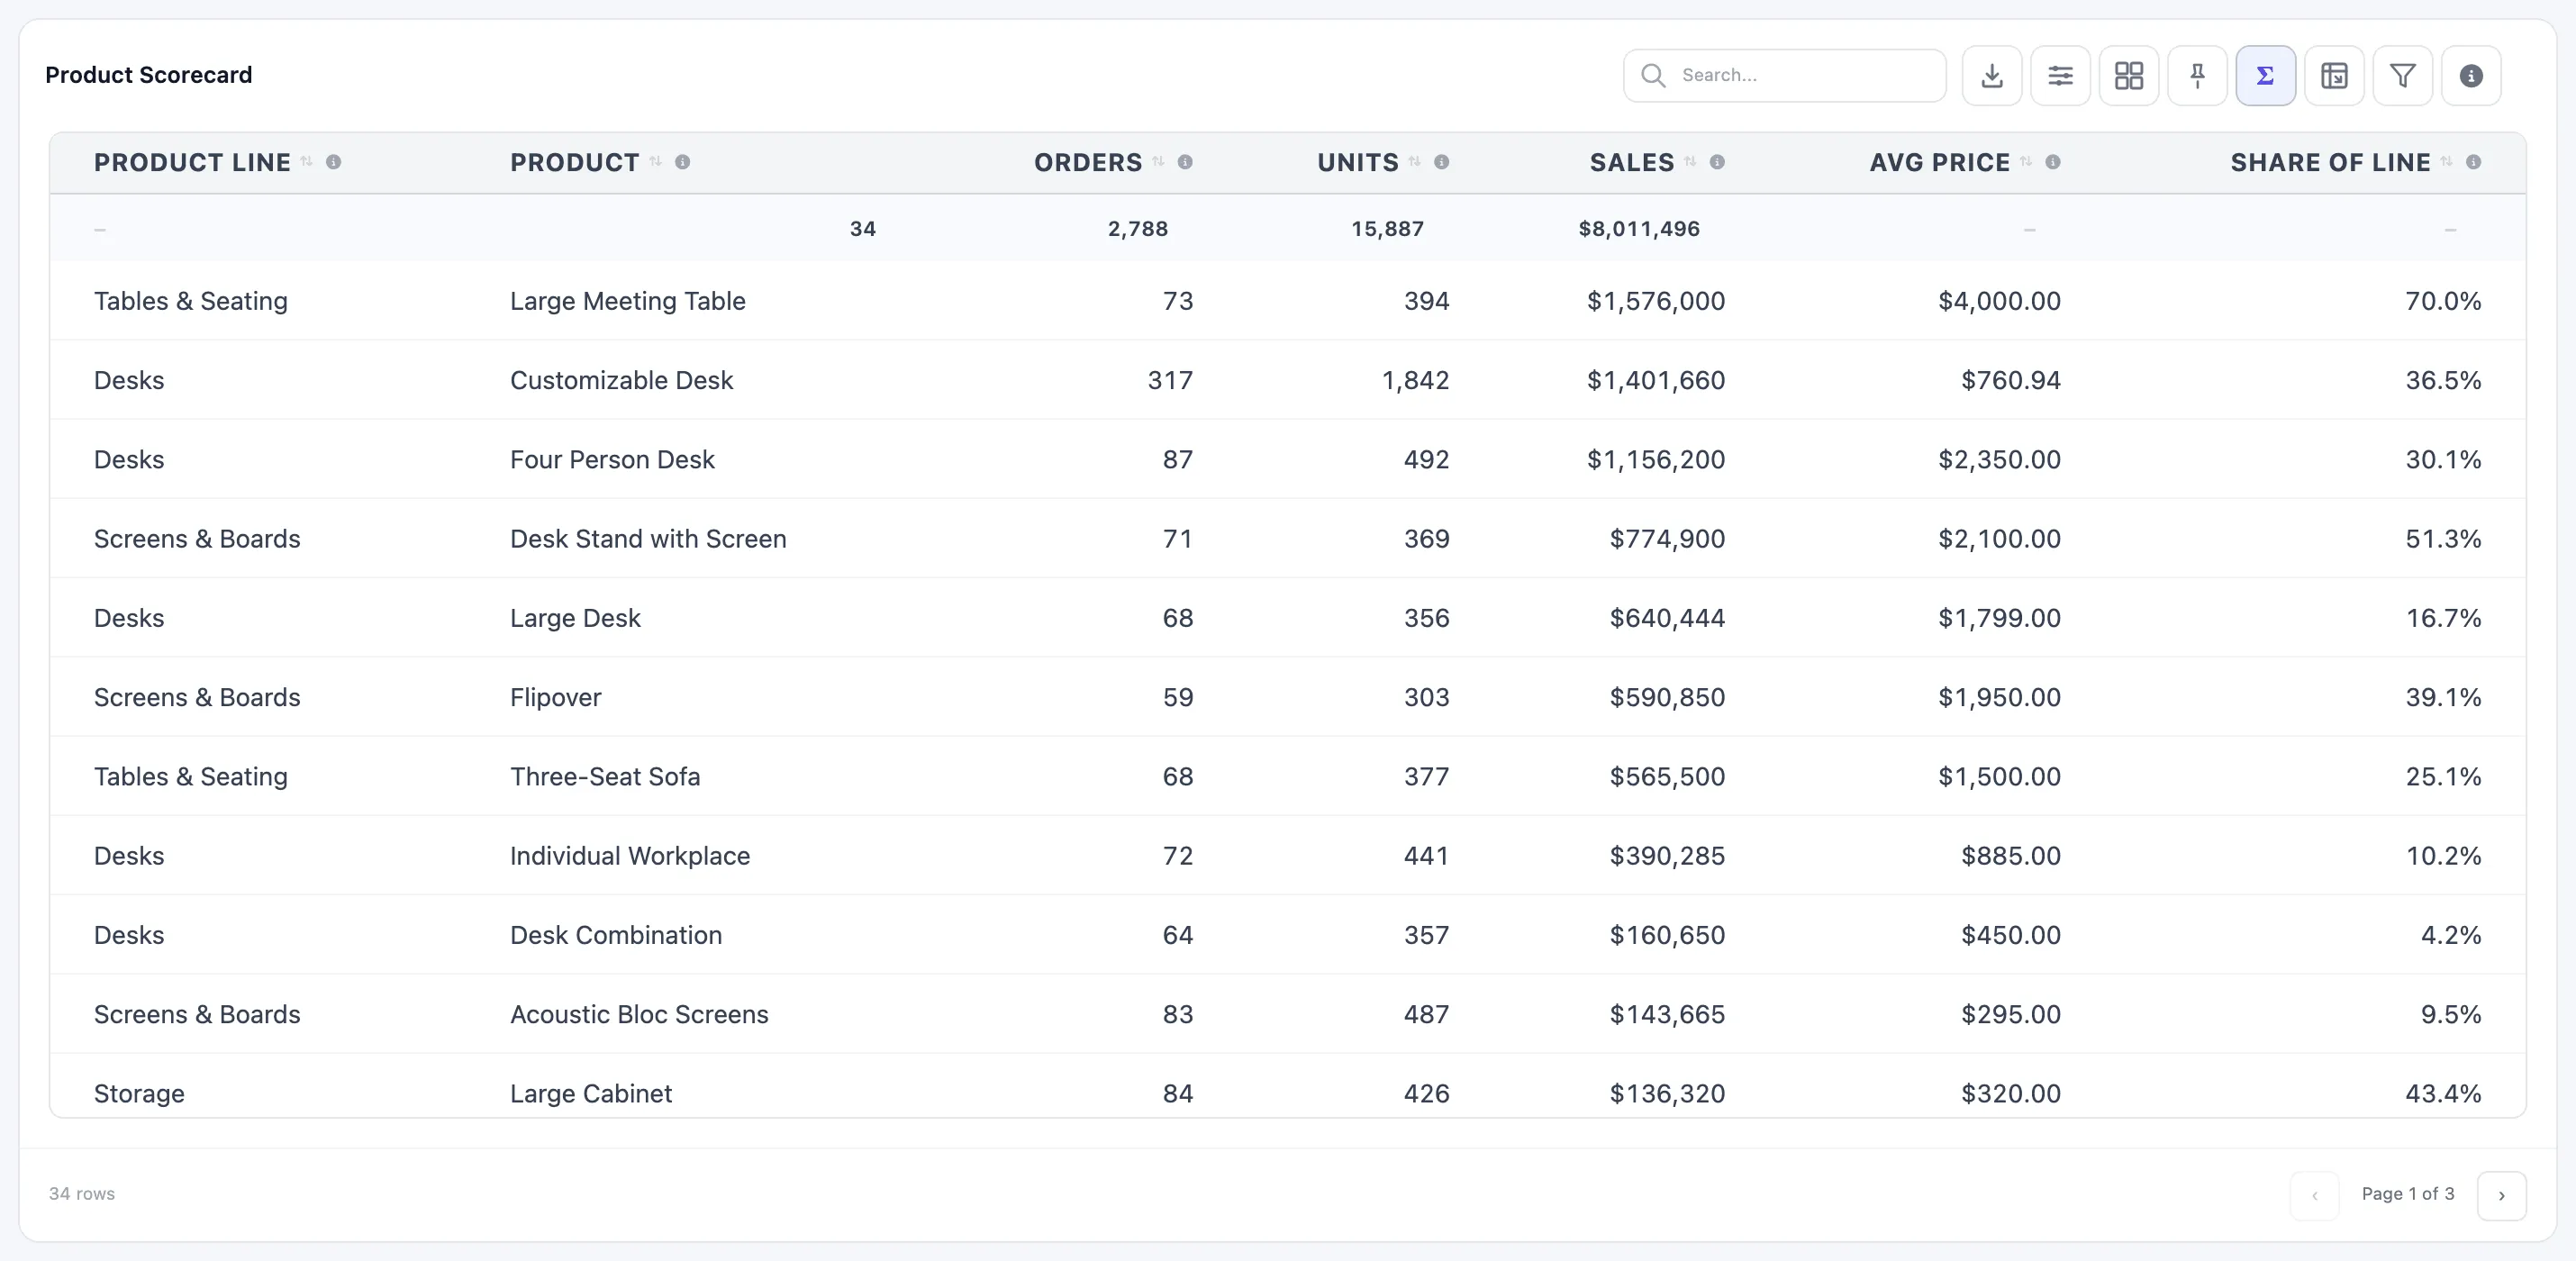The image size is (2576, 1261).
Task: Sort by Avg Price column sort arrows
Action: (2026, 162)
